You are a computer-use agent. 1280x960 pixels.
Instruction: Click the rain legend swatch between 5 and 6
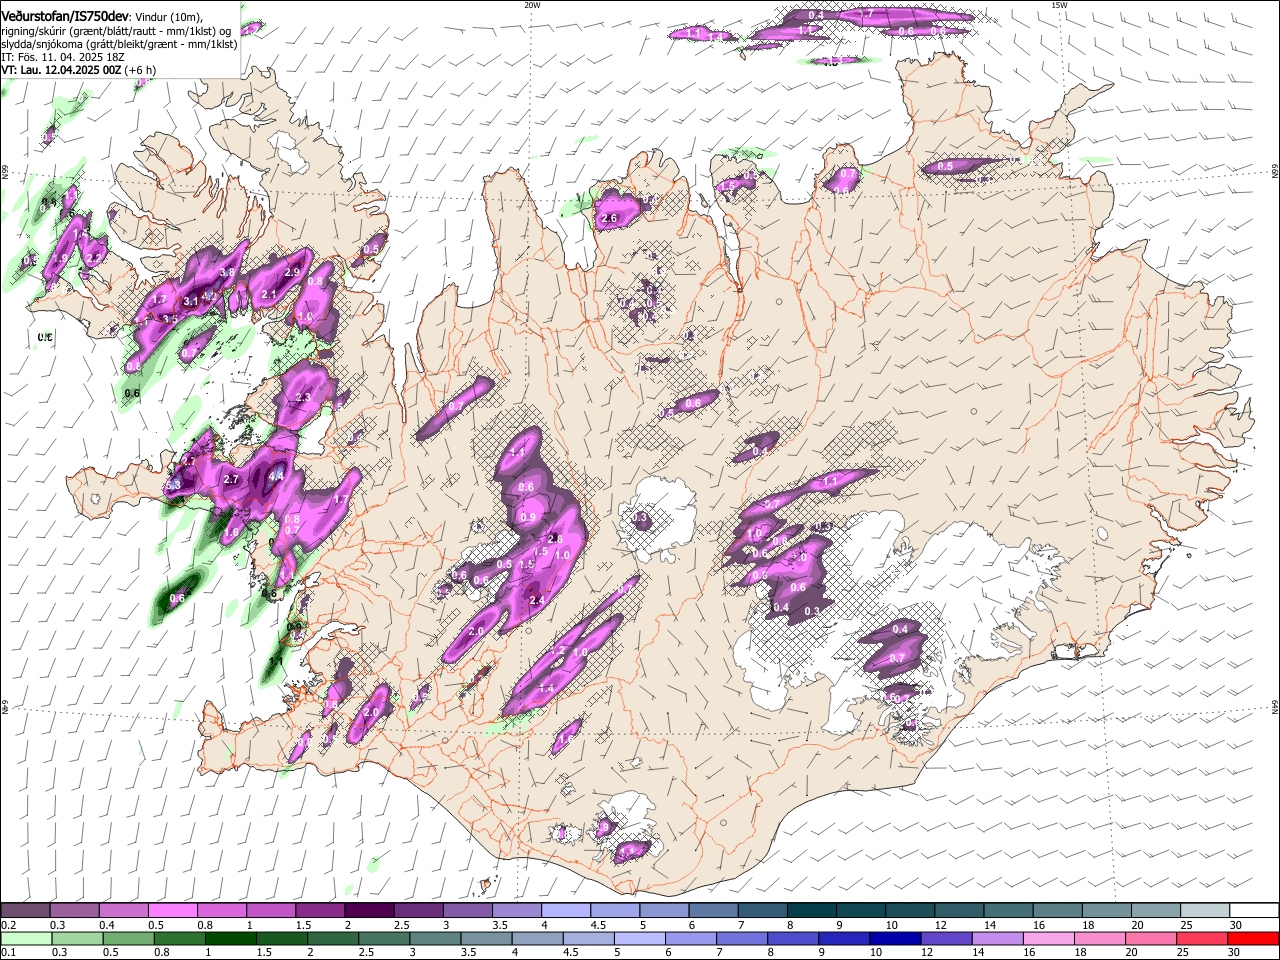click(640, 939)
